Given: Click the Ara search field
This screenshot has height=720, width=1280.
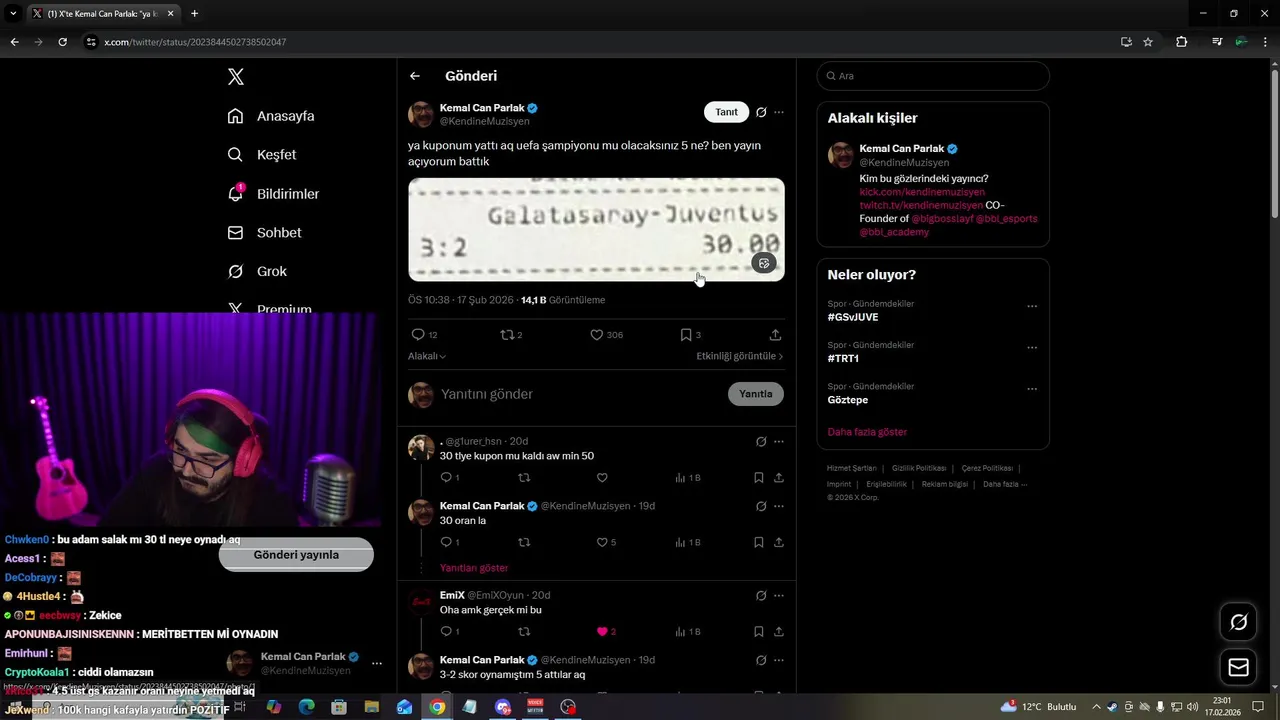Looking at the screenshot, I should [933, 76].
